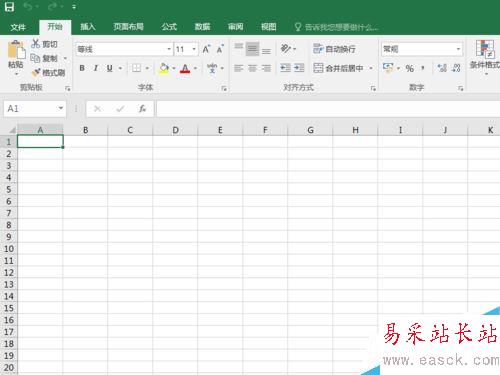Click the 剪切 cut button
The image size is (500, 375).
point(44,44)
